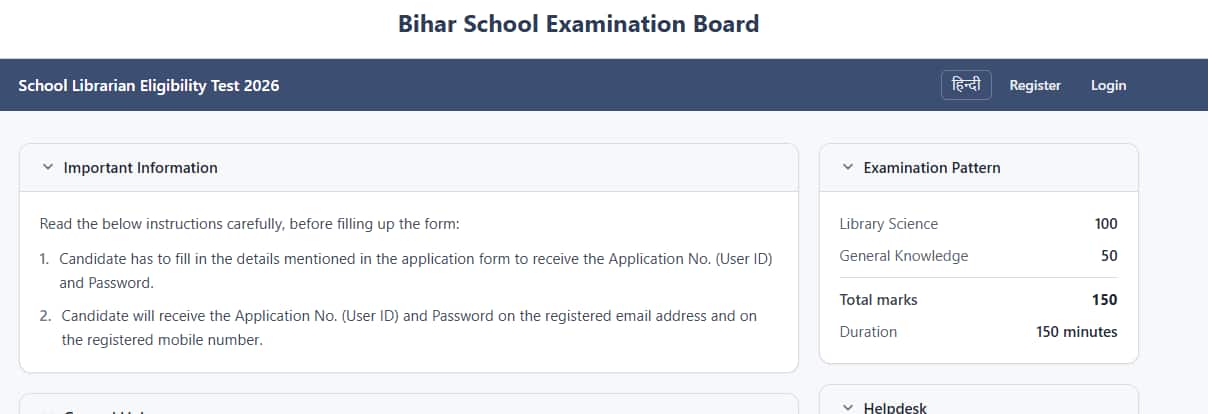This screenshot has height=414, width=1208.
Task: Click the Helpdesk chevron icon
Action: (847, 408)
